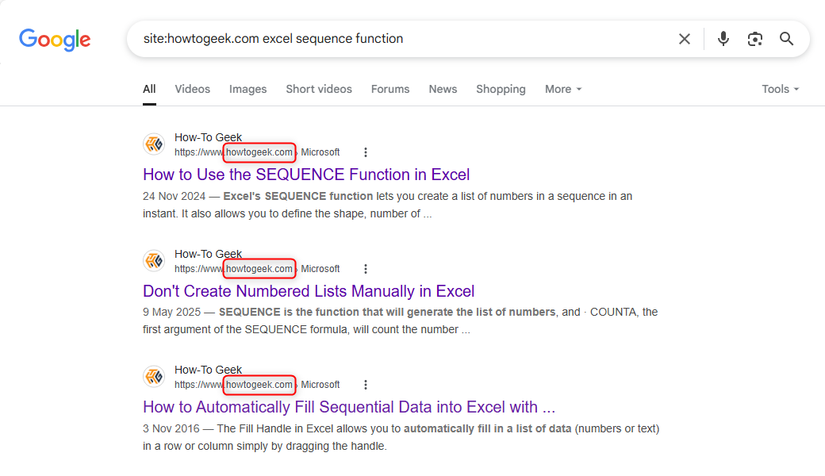Submit search with the magnifier icon
This screenshot has height=476, width=825.
click(x=786, y=39)
